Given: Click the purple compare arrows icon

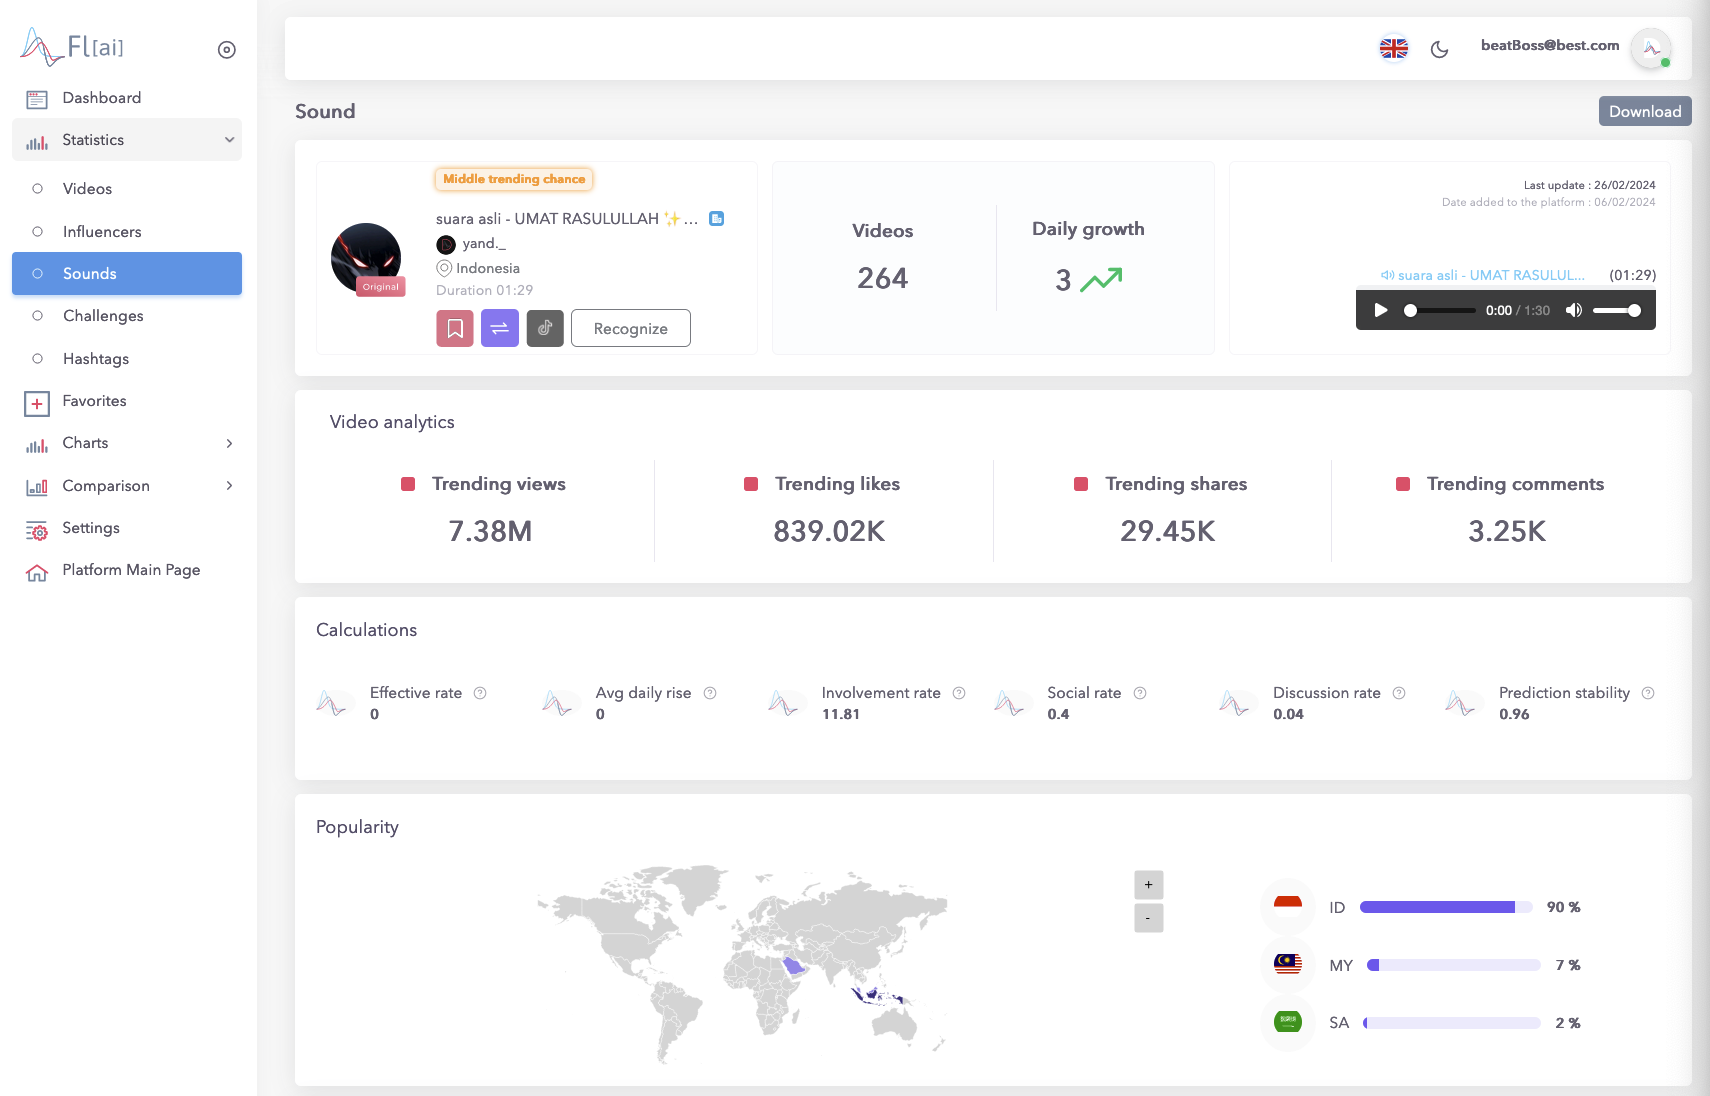Looking at the screenshot, I should pos(500,328).
